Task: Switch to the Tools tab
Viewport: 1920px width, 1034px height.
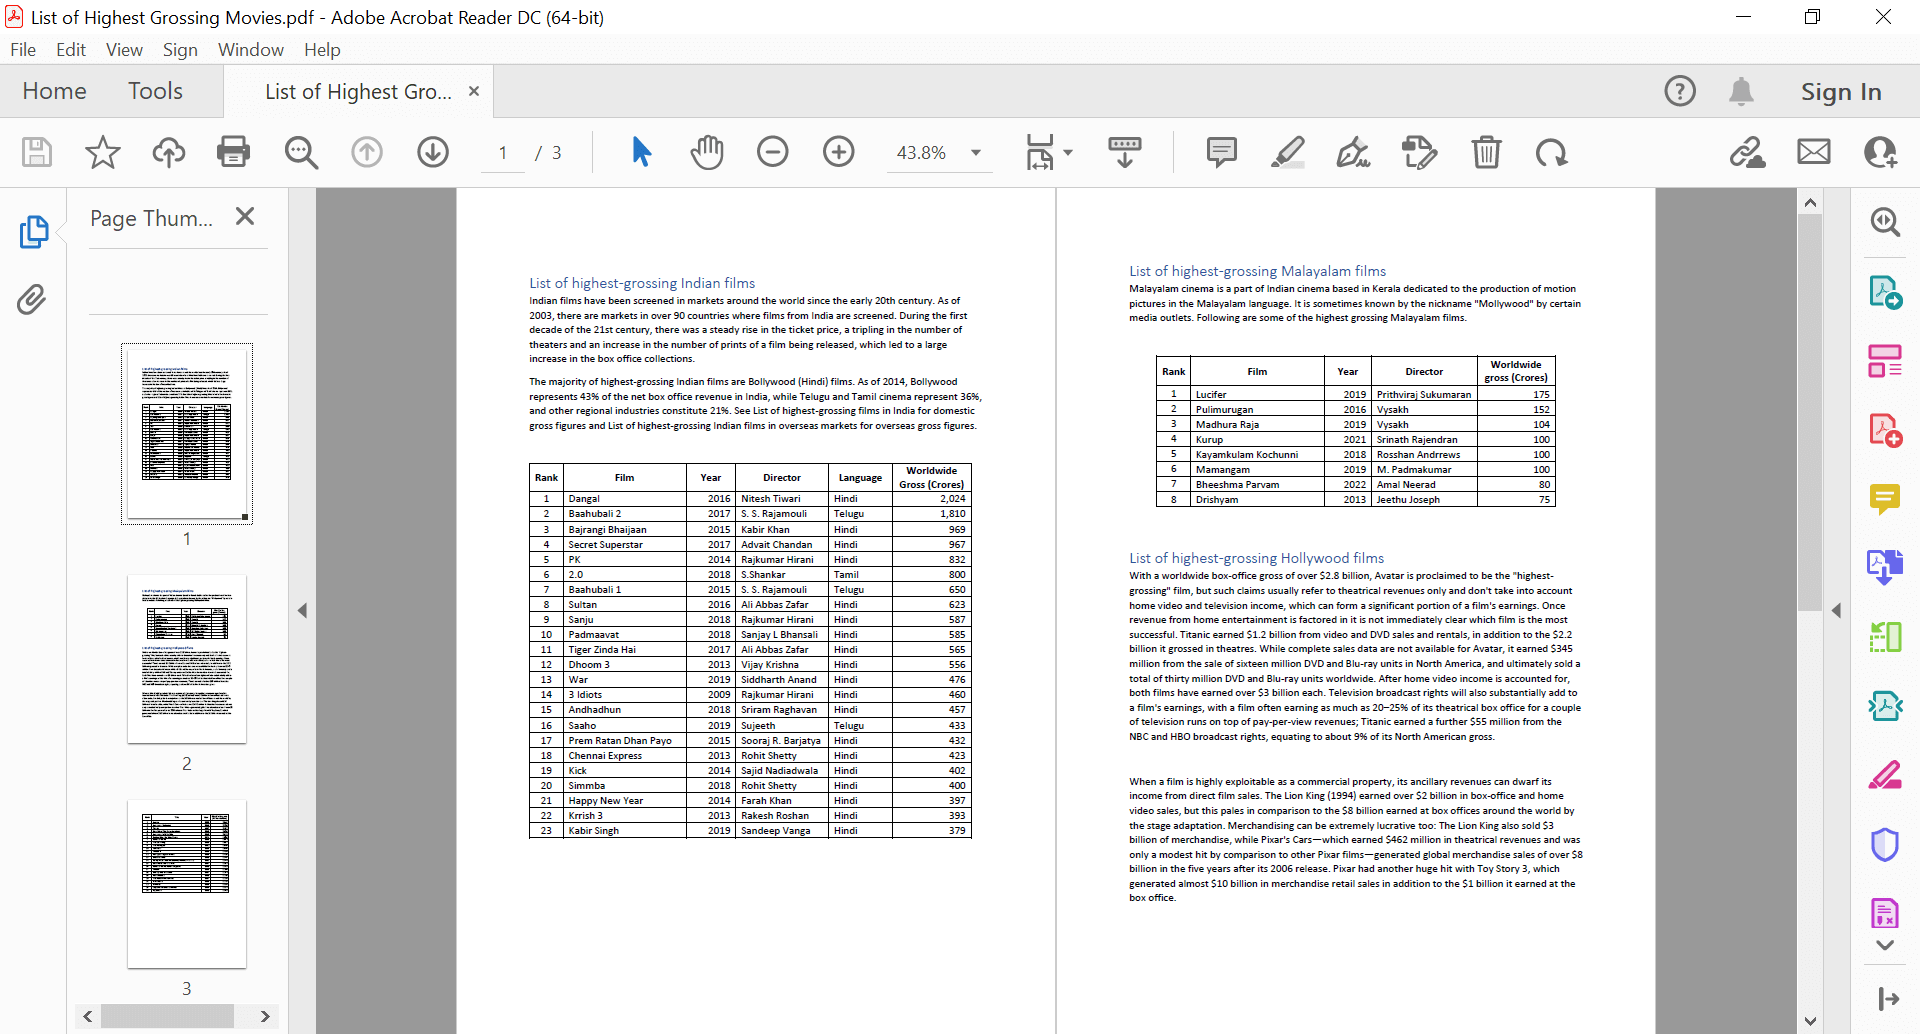Action: [x=155, y=90]
